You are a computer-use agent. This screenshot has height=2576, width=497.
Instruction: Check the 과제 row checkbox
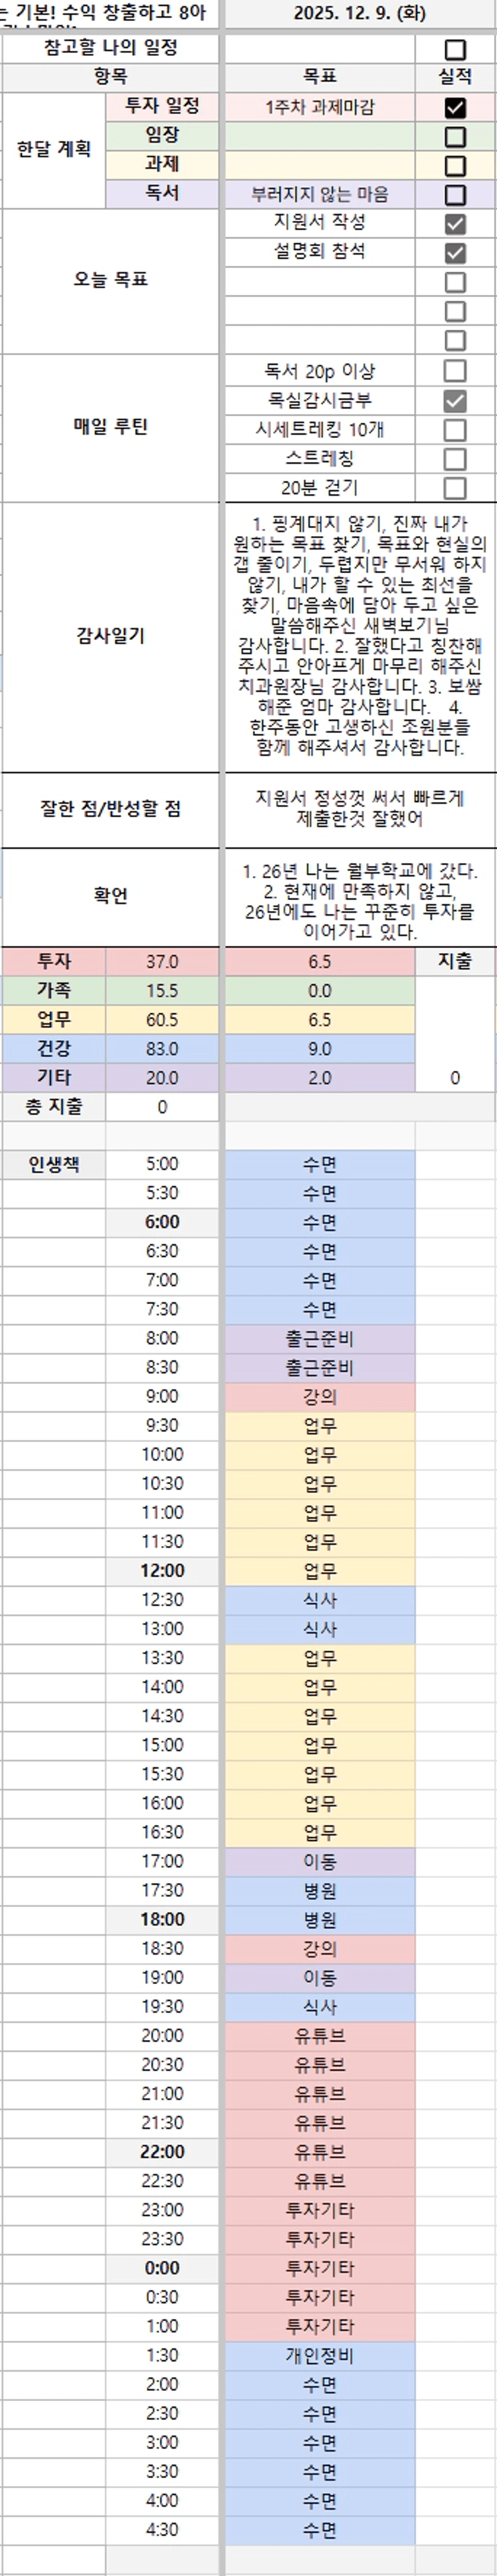tap(455, 165)
